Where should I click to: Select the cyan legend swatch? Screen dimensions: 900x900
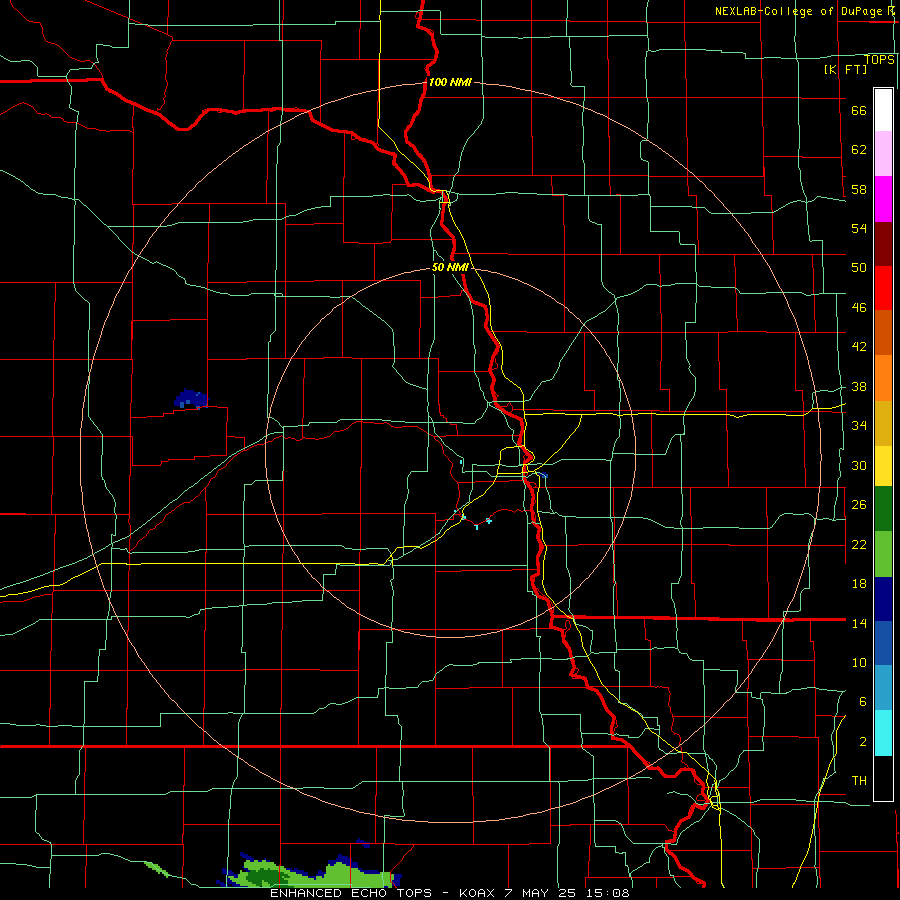tap(883, 733)
